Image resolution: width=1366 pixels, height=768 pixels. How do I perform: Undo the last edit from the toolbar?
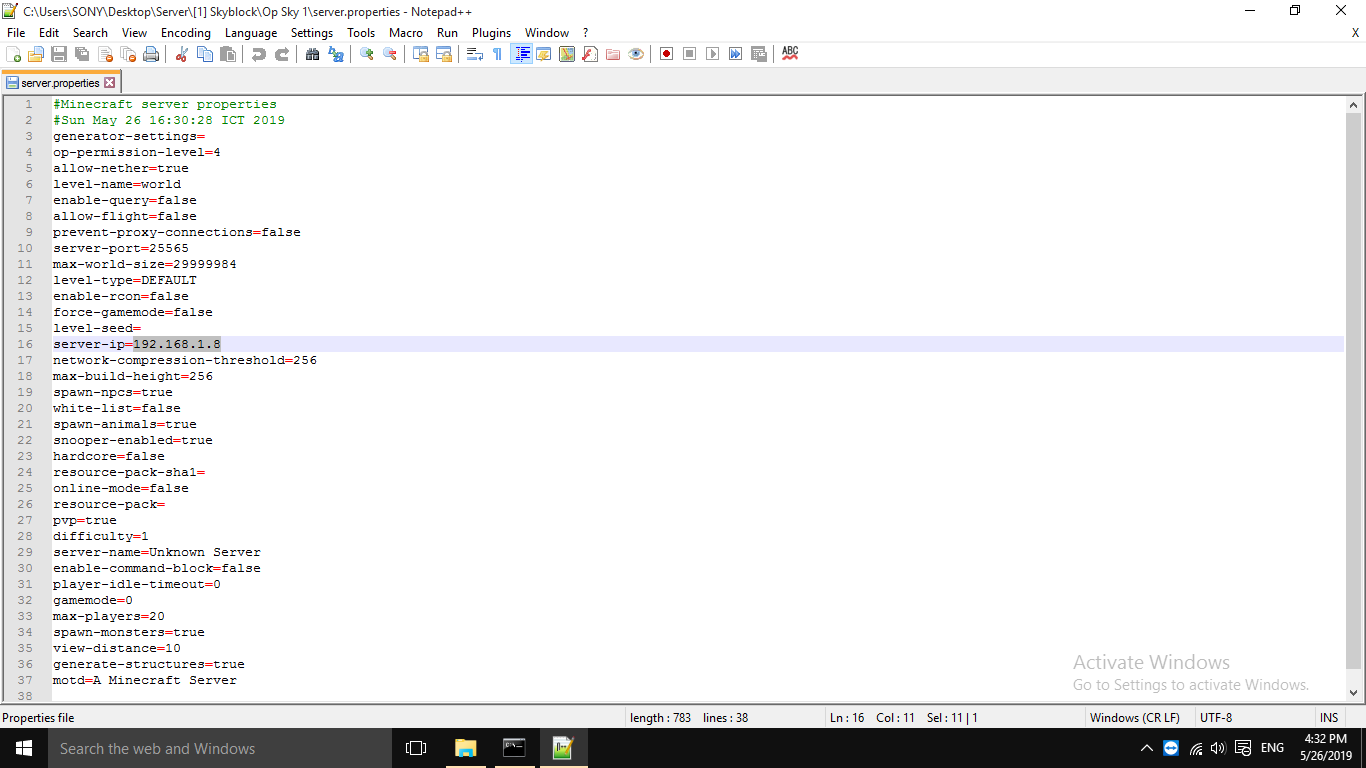pos(259,54)
